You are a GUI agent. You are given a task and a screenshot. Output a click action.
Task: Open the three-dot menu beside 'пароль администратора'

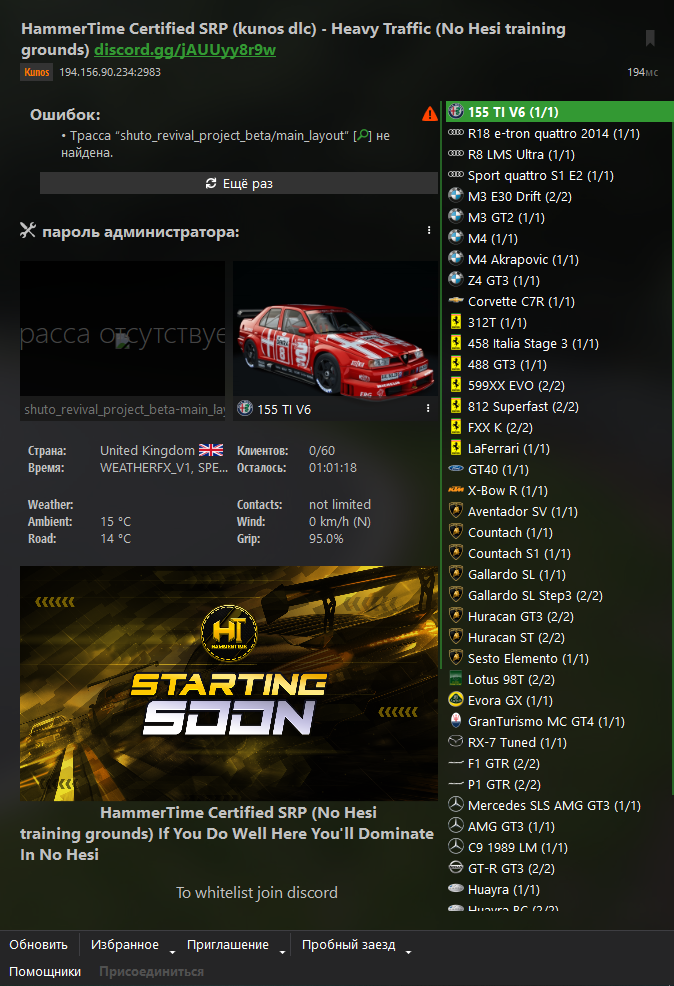click(x=429, y=231)
